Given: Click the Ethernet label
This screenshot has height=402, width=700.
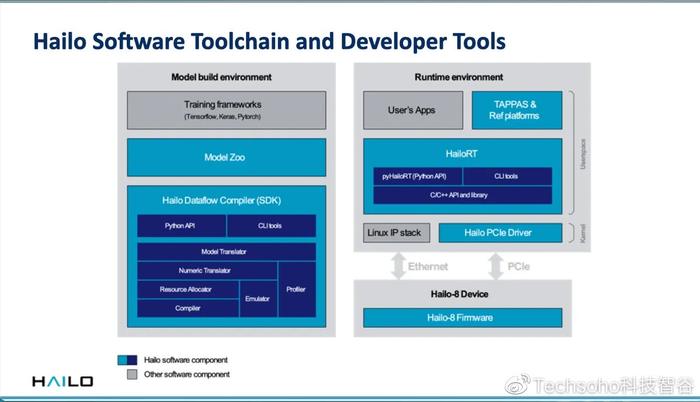Looking at the screenshot, I should (x=428, y=266).
